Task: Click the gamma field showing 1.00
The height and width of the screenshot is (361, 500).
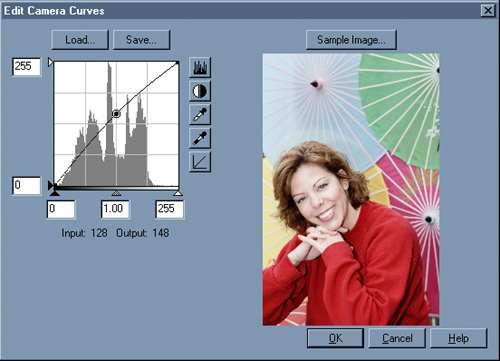Action: [115, 209]
